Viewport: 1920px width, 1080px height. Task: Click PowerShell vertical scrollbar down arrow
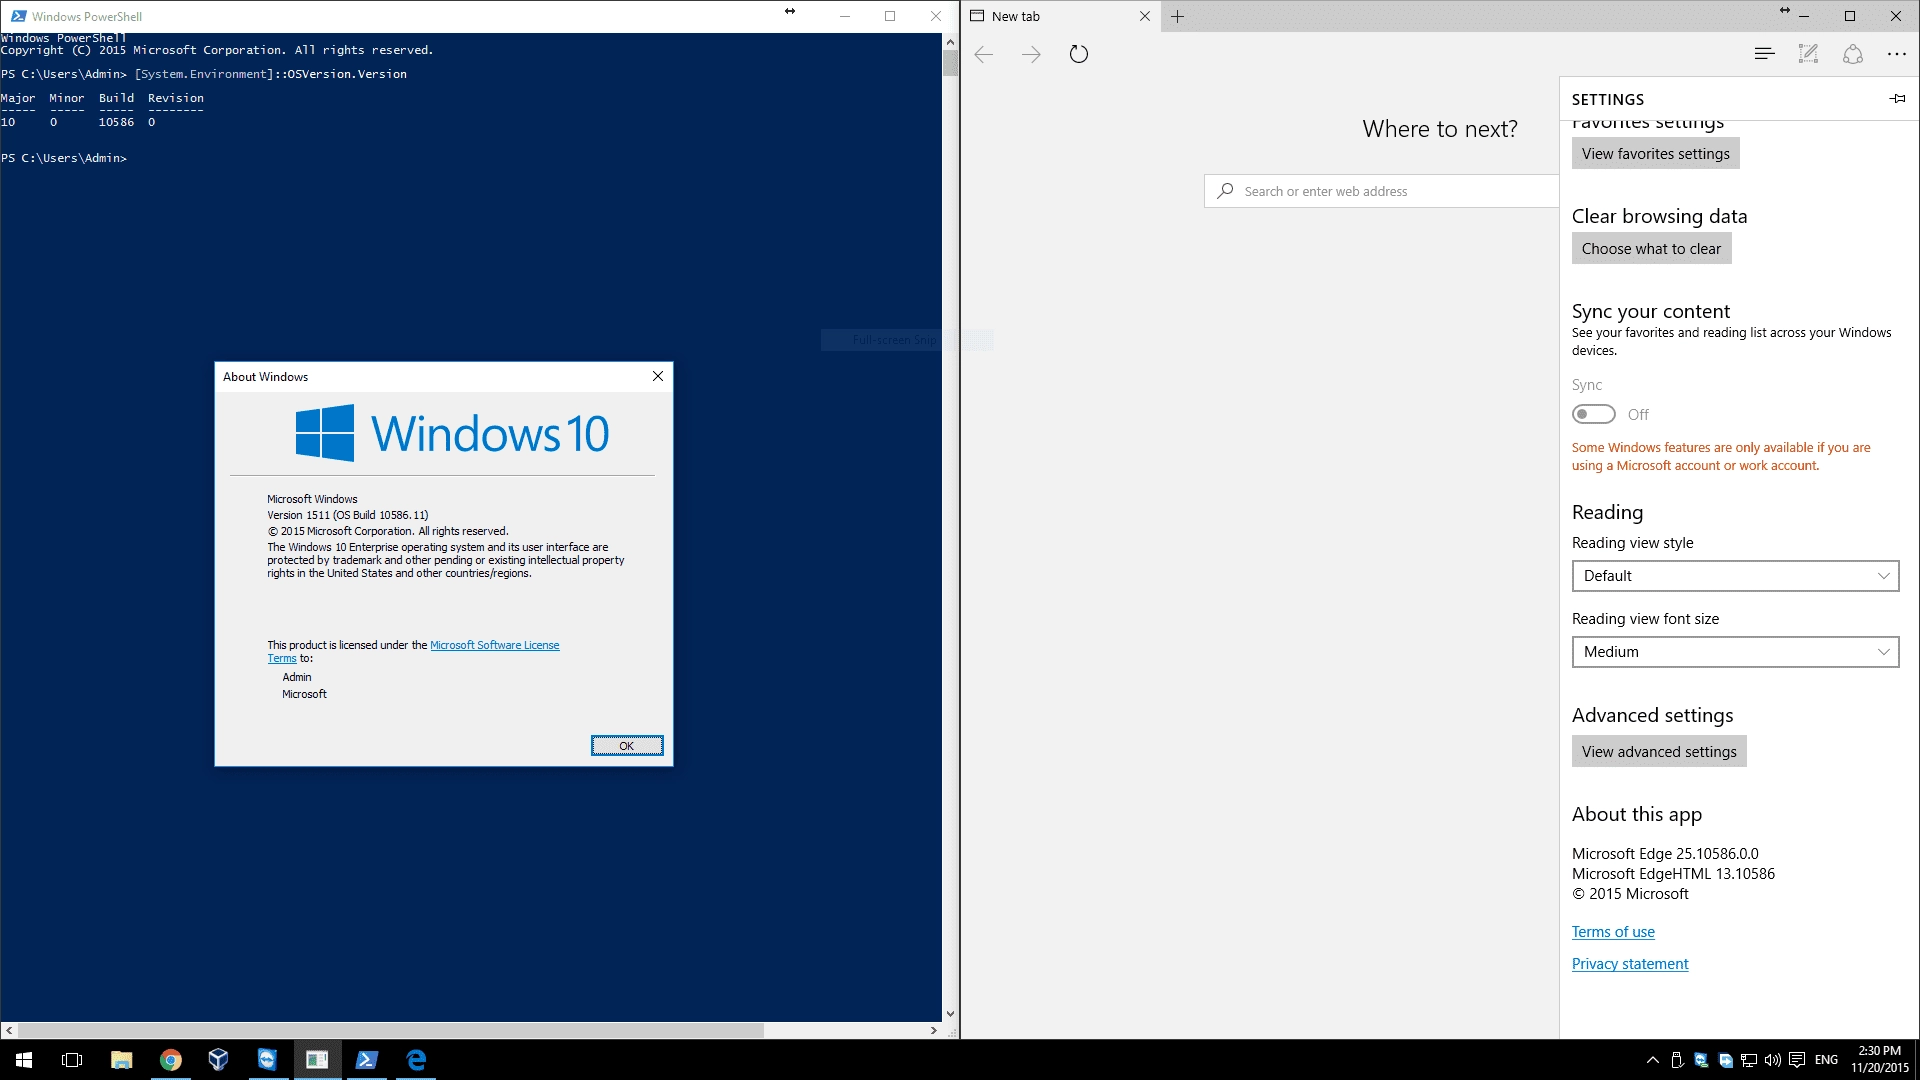click(x=950, y=1014)
